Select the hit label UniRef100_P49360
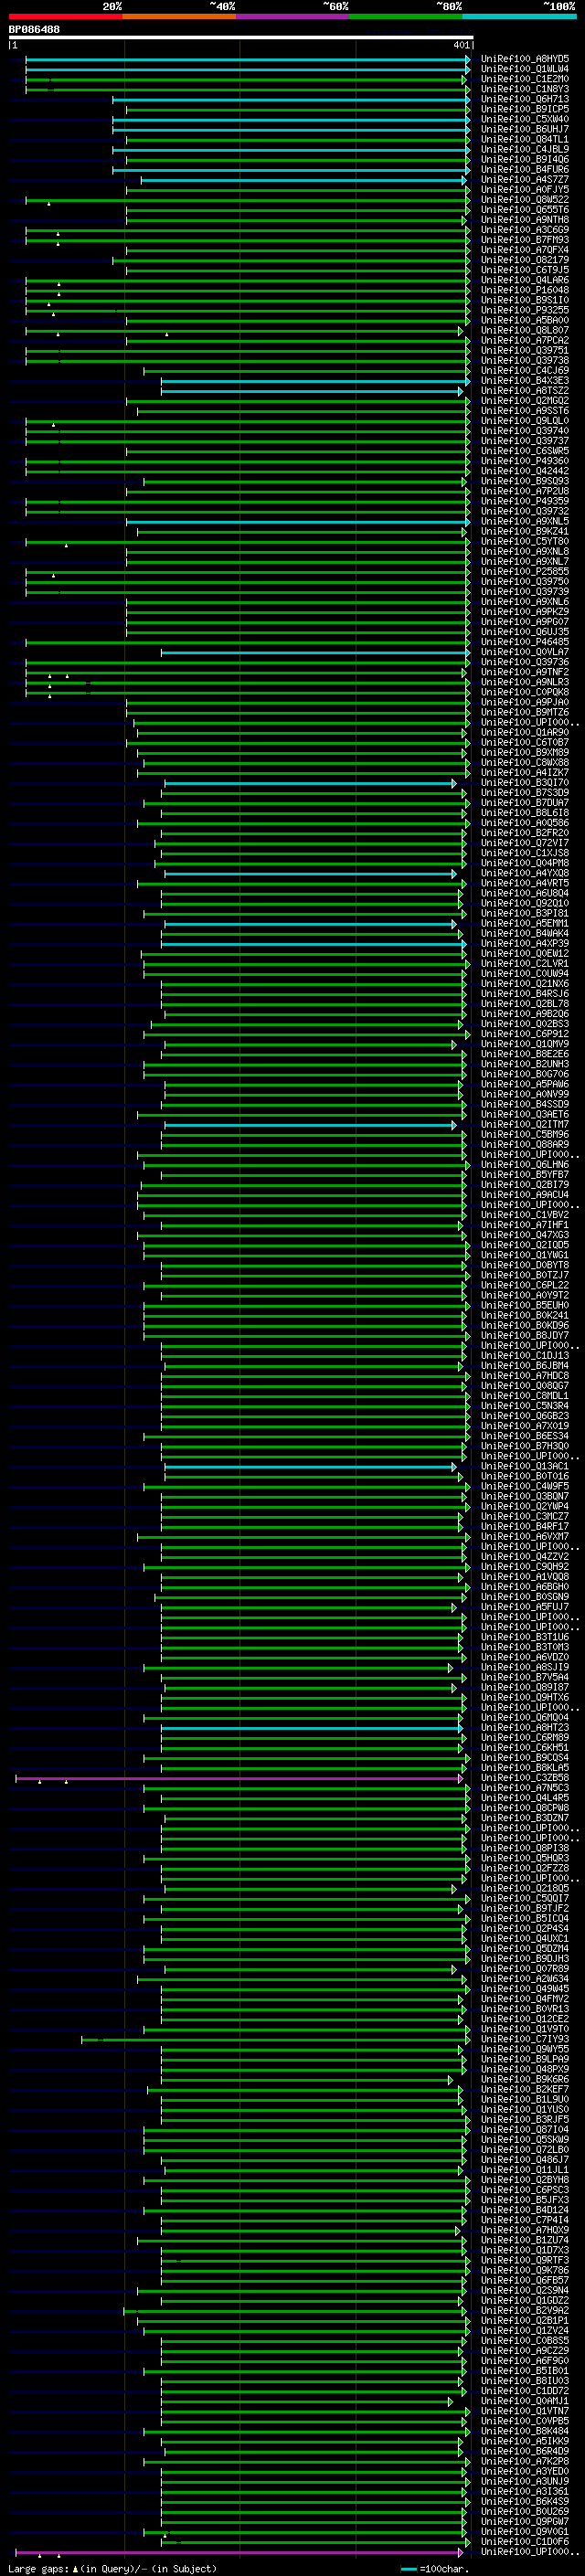 525,461
